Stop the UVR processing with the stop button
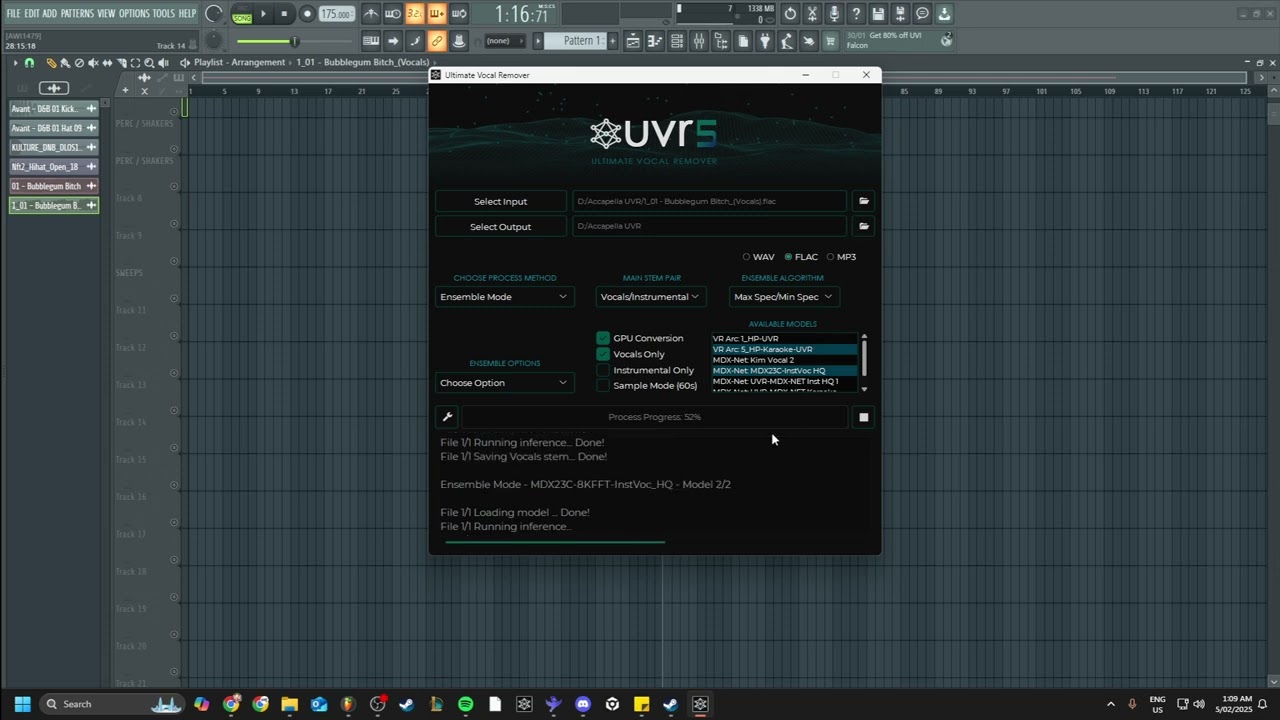This screenshot has width=1280, height=720. coord(864,417)
